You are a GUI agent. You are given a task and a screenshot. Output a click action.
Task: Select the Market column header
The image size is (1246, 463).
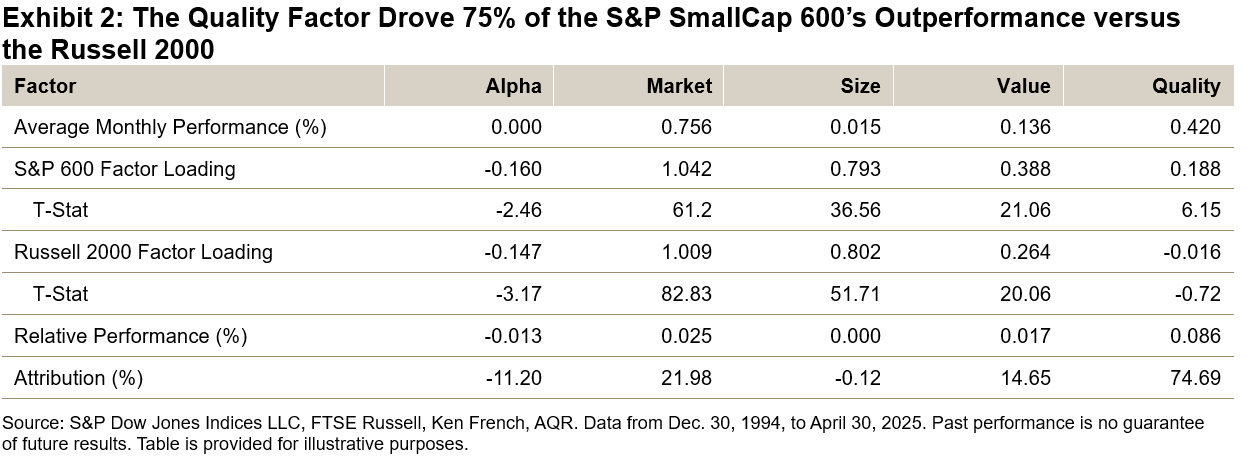(679, 86)
